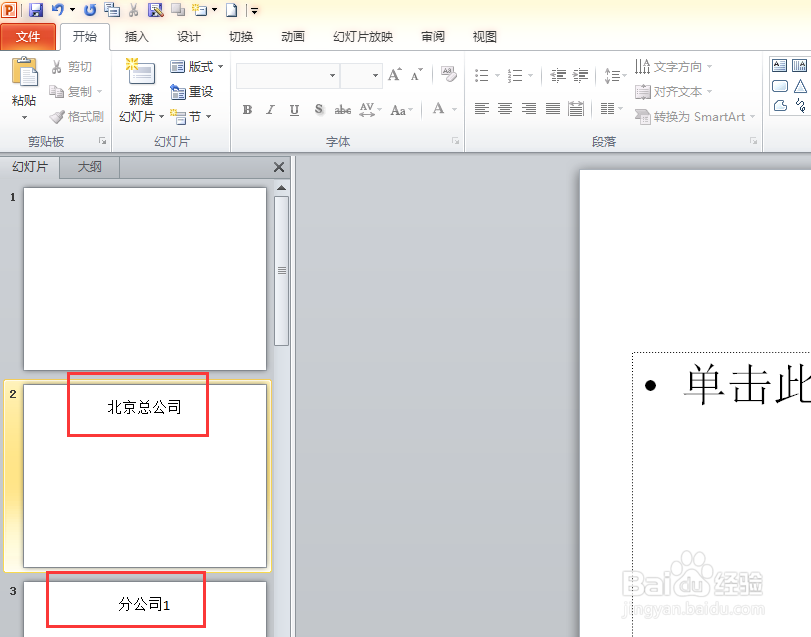Toggle justify text alignment
This screenshot has width=811, height=637.
(552, 109)
